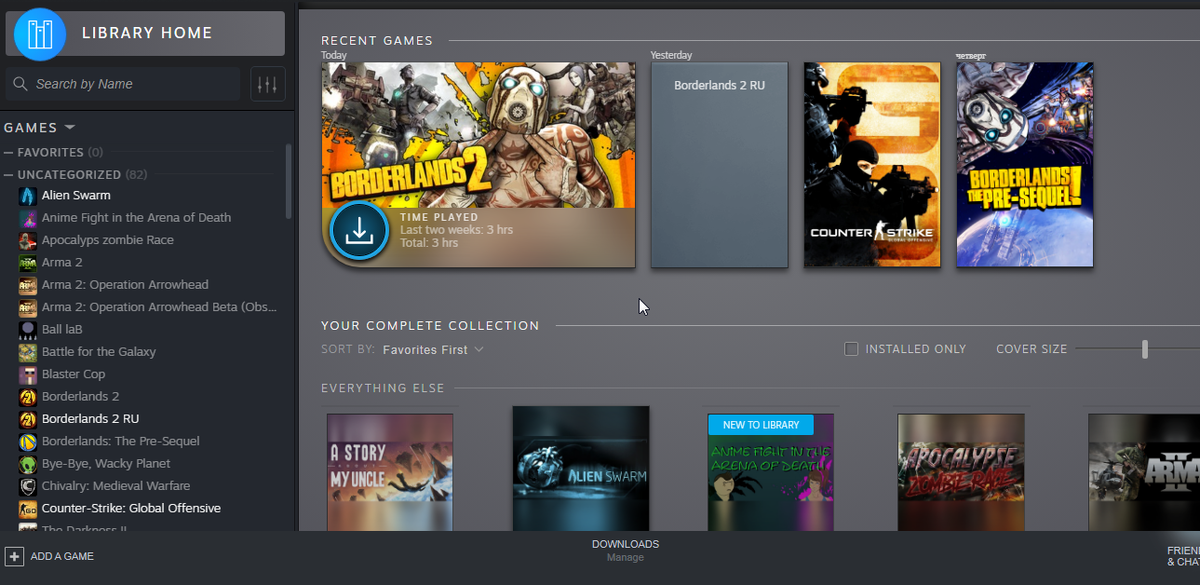Click Anime Fight in the Arena icon
The height and width of the screenshot is (585, 1200).
(x=28, y=217)
